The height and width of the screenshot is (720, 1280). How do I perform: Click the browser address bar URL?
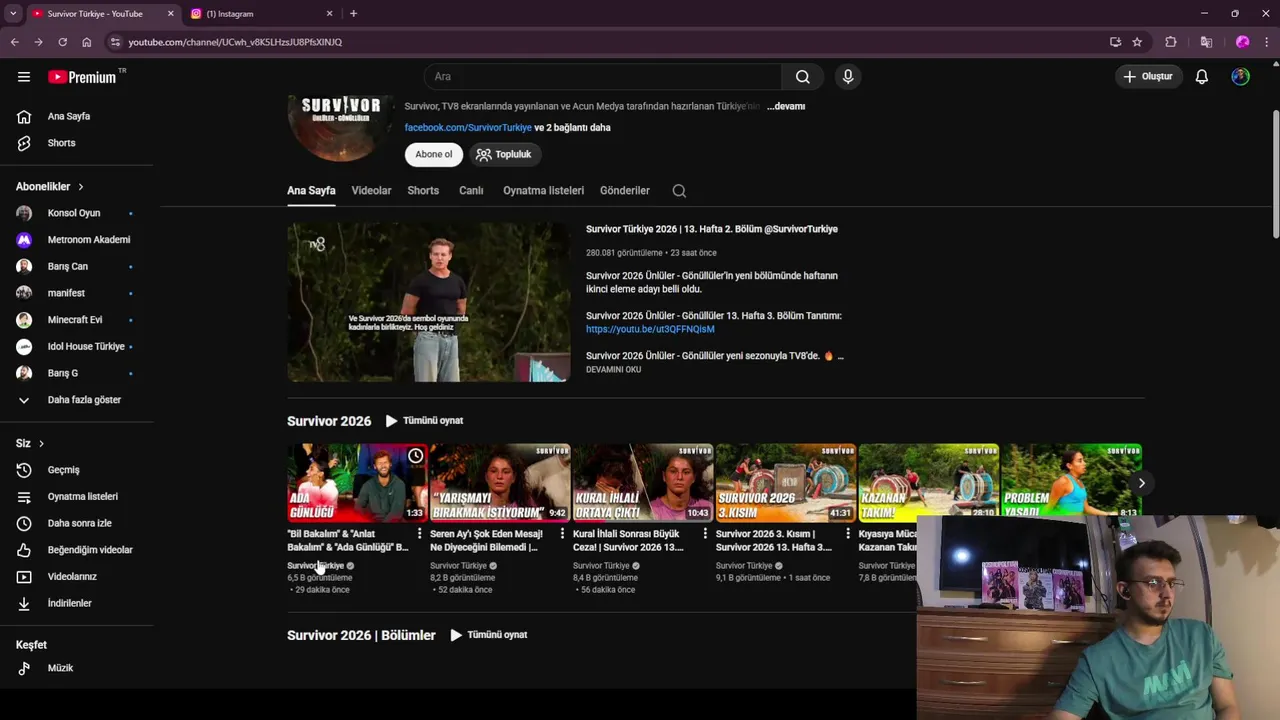[x=235, y=42]
